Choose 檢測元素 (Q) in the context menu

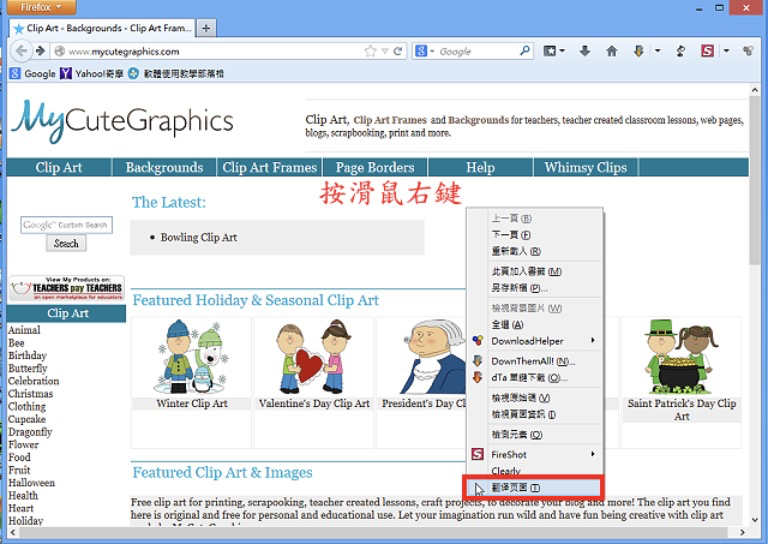point(534,434)
